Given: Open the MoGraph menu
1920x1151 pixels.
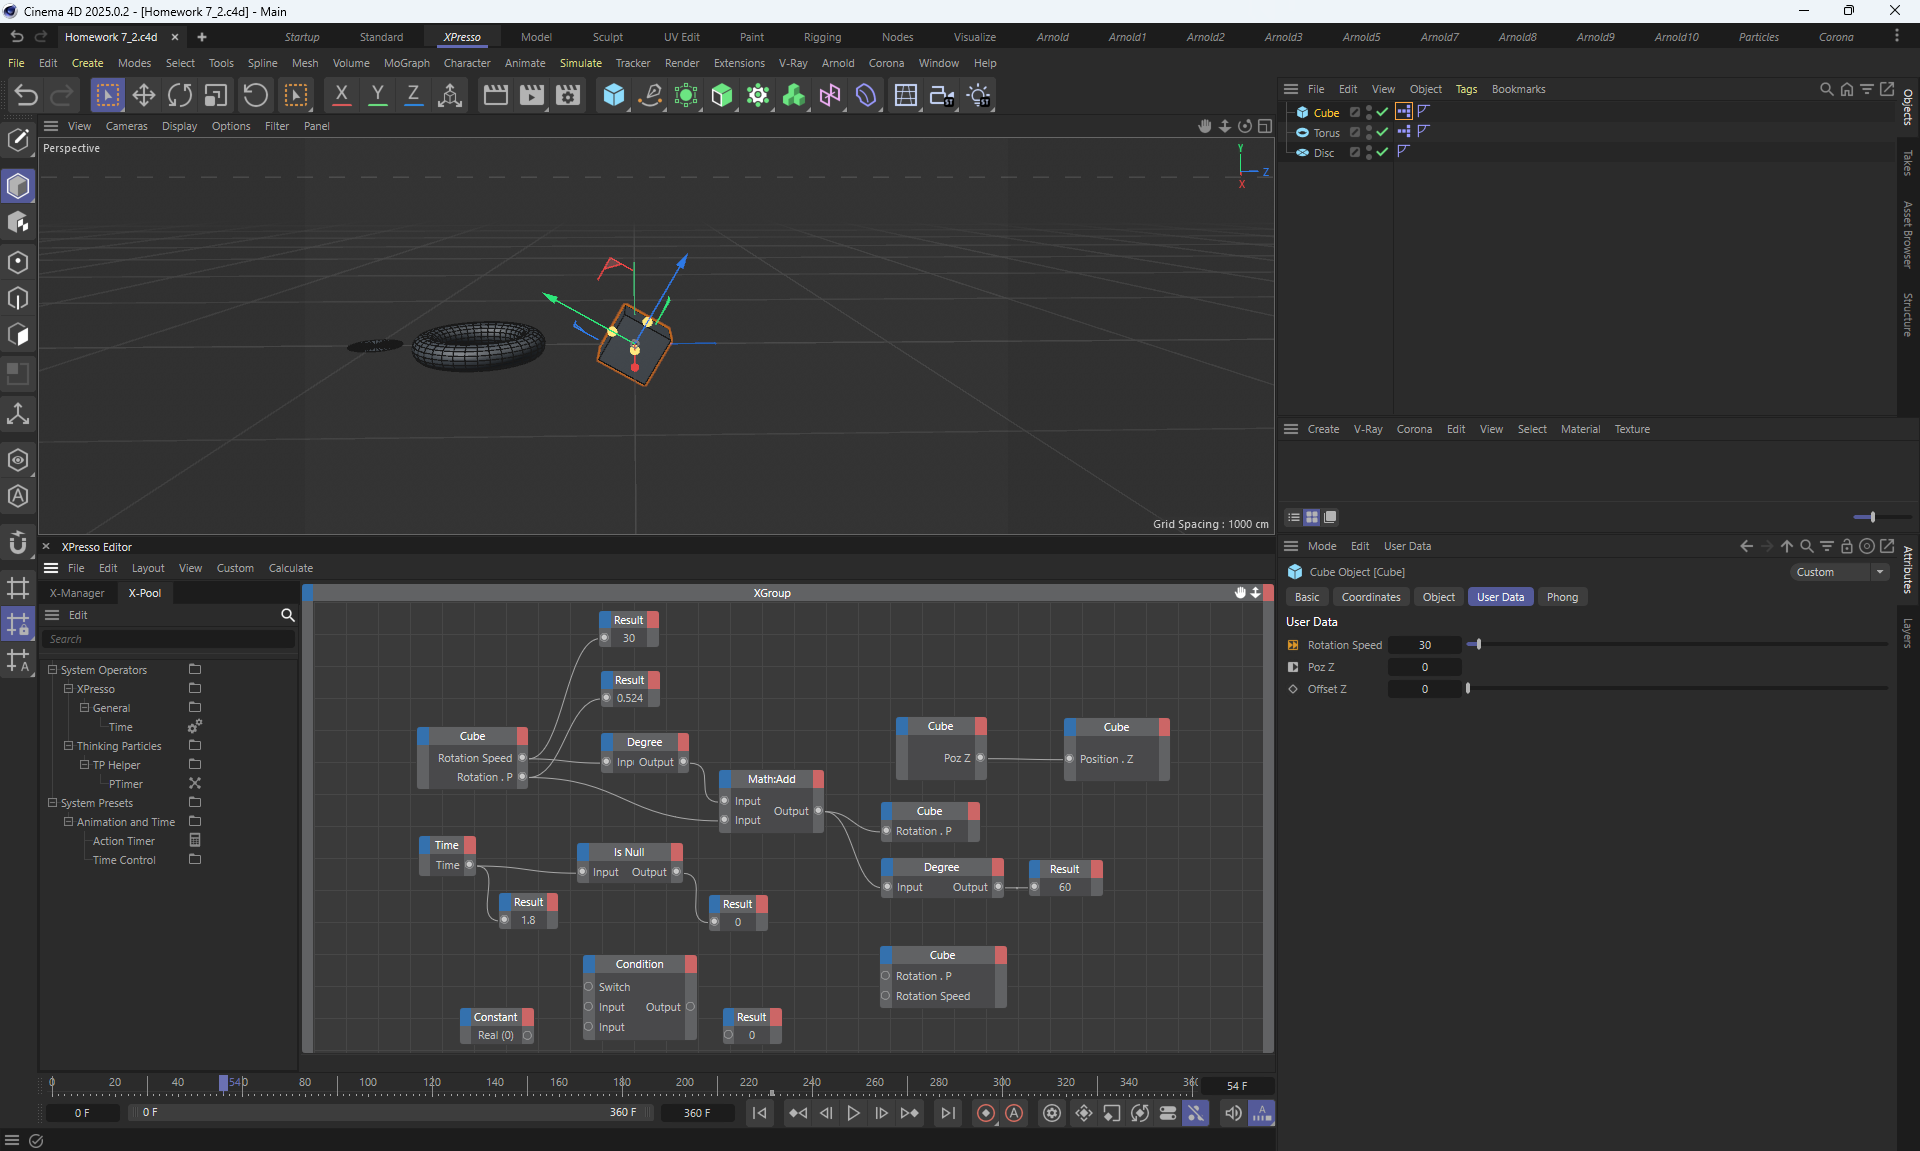Looking at the screenshot, I should 406,63.
